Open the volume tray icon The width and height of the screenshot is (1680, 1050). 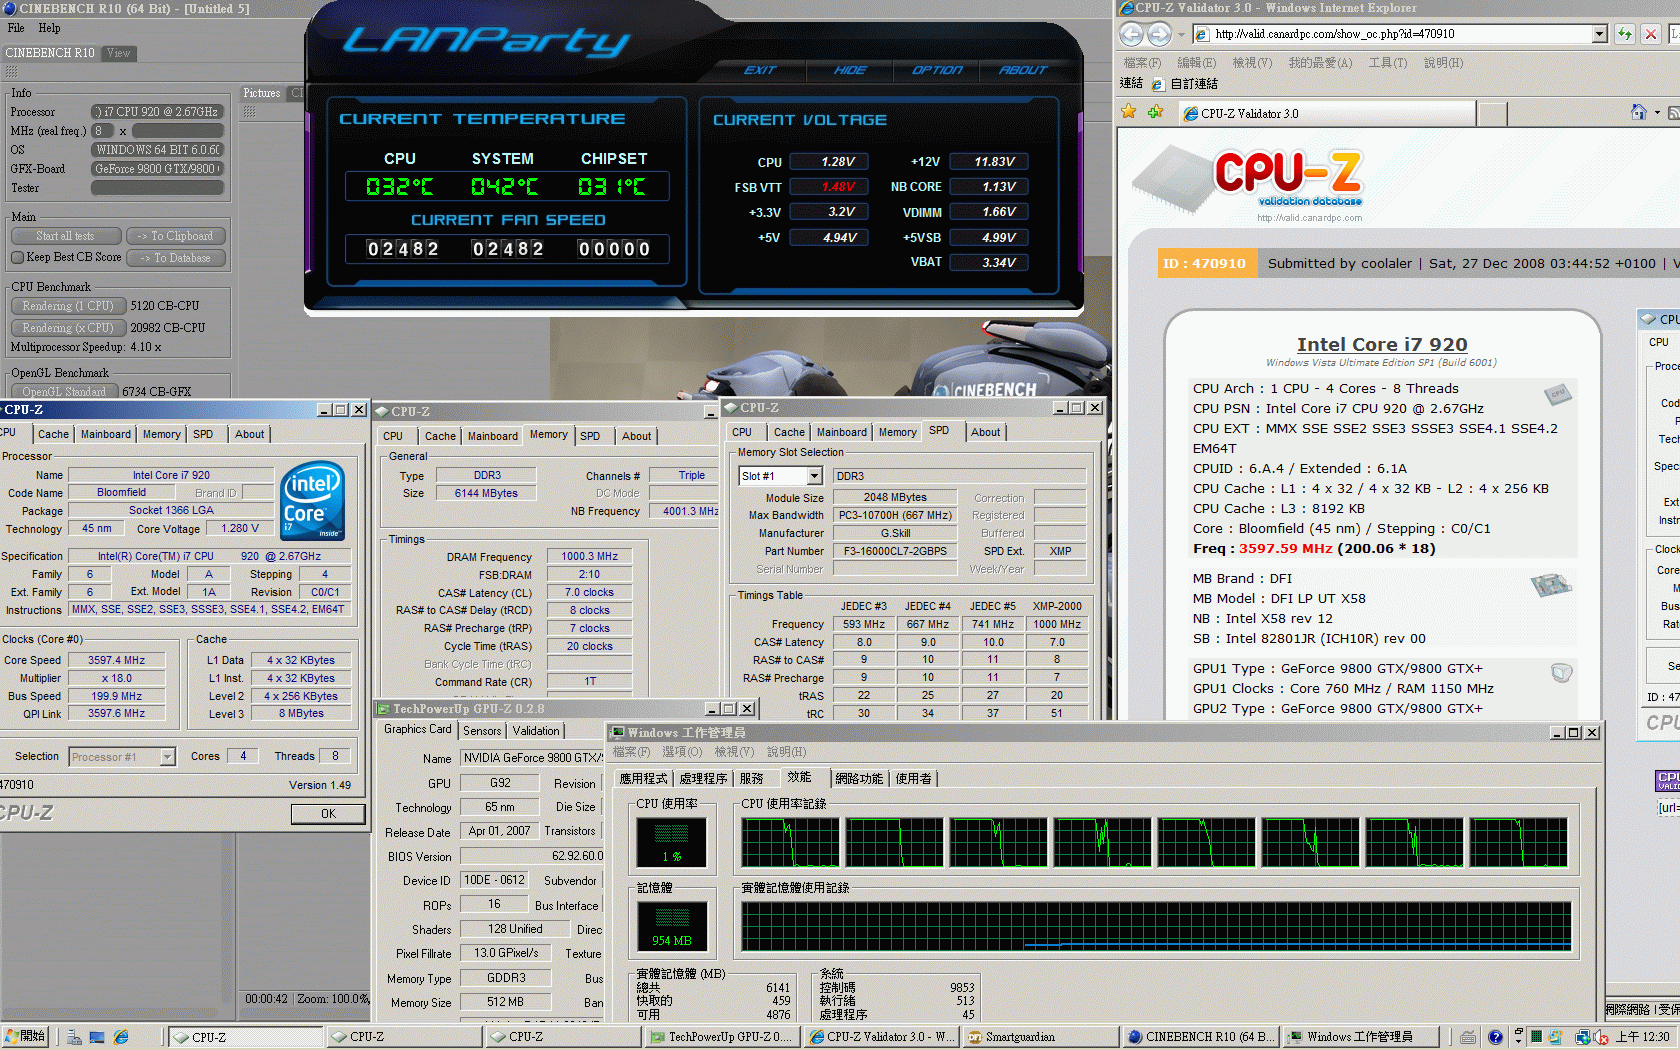[1601, 1037]
